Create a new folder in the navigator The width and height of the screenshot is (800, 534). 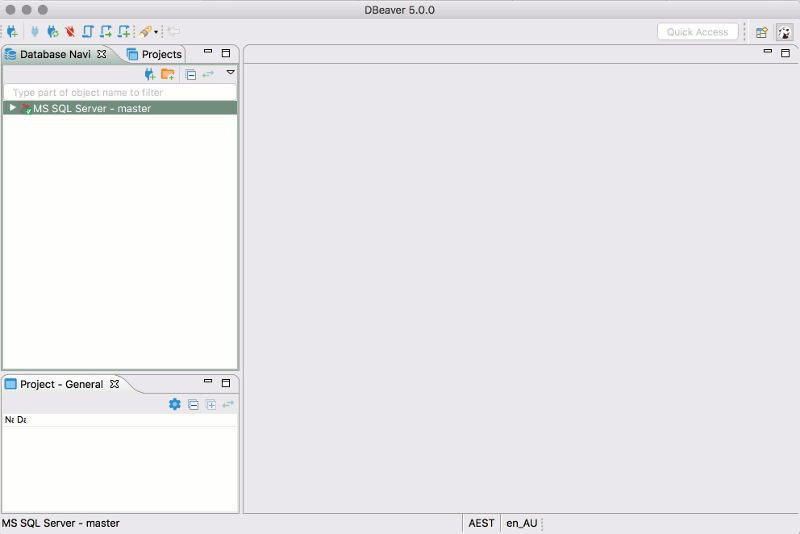(168, 74)
